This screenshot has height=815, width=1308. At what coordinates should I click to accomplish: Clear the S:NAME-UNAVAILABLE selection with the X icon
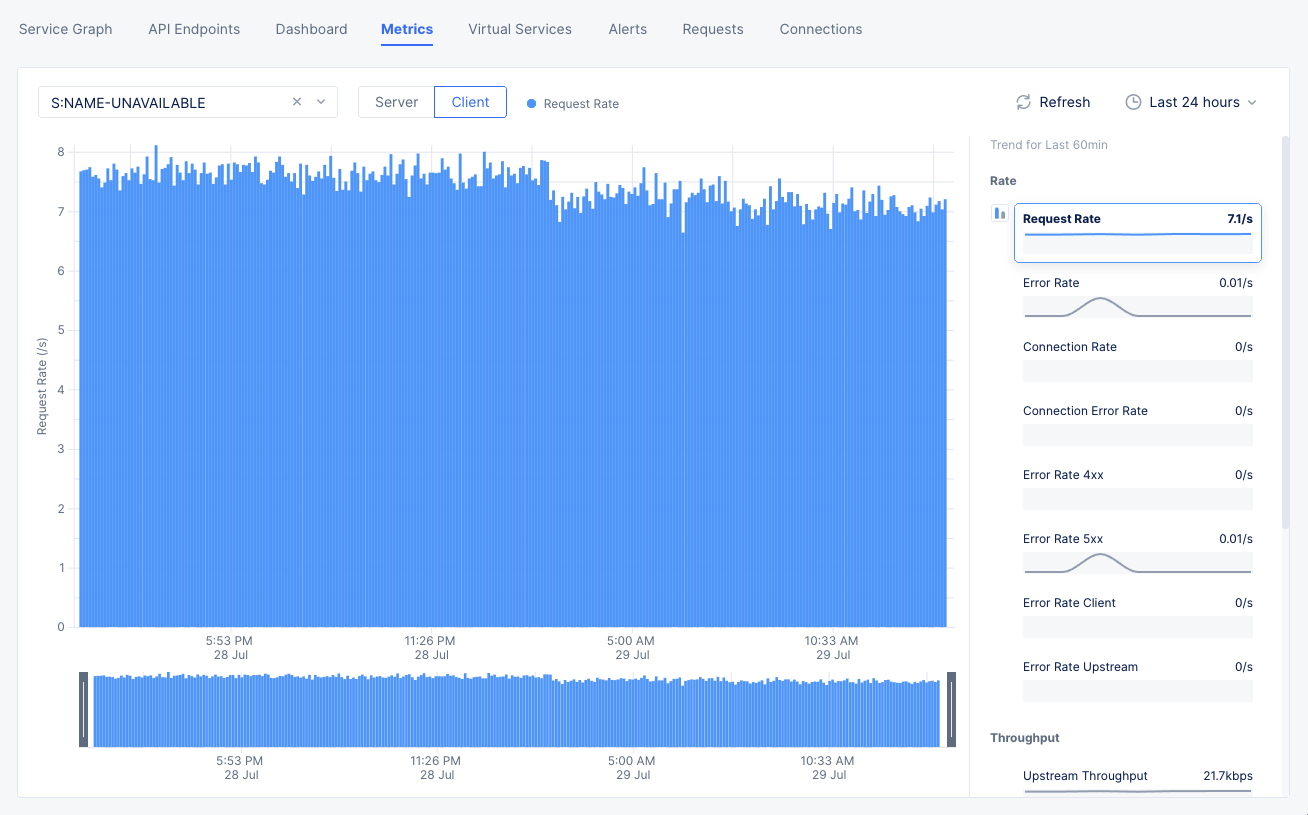[x=297, y=102]
